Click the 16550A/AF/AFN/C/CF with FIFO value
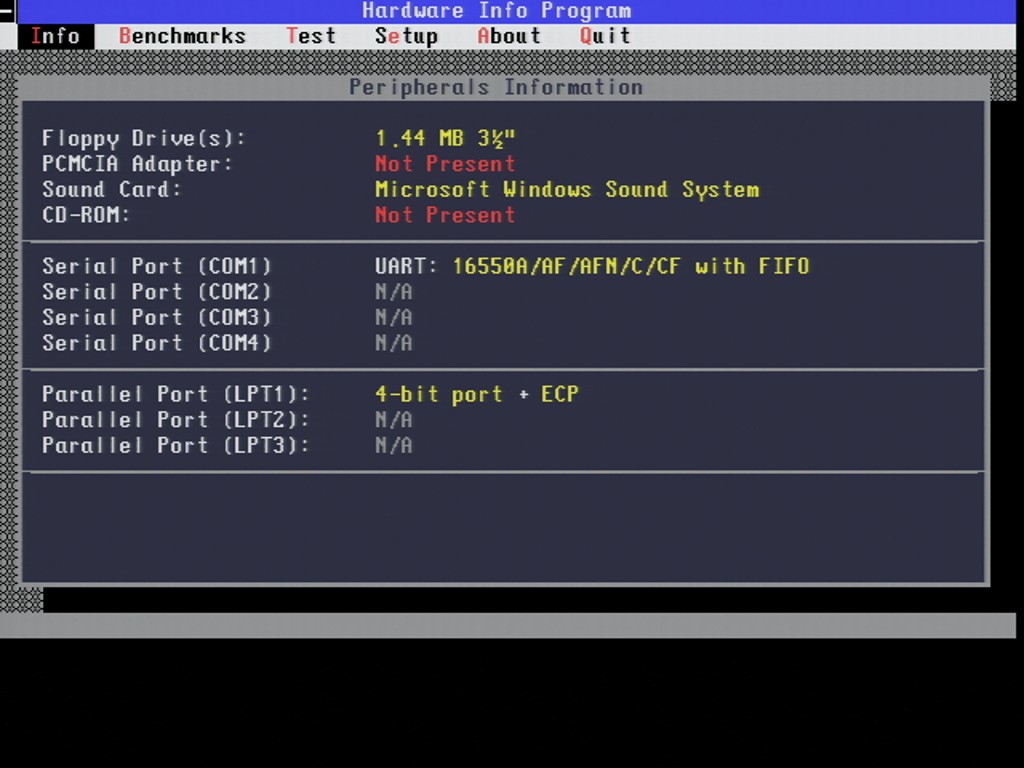 631,266
